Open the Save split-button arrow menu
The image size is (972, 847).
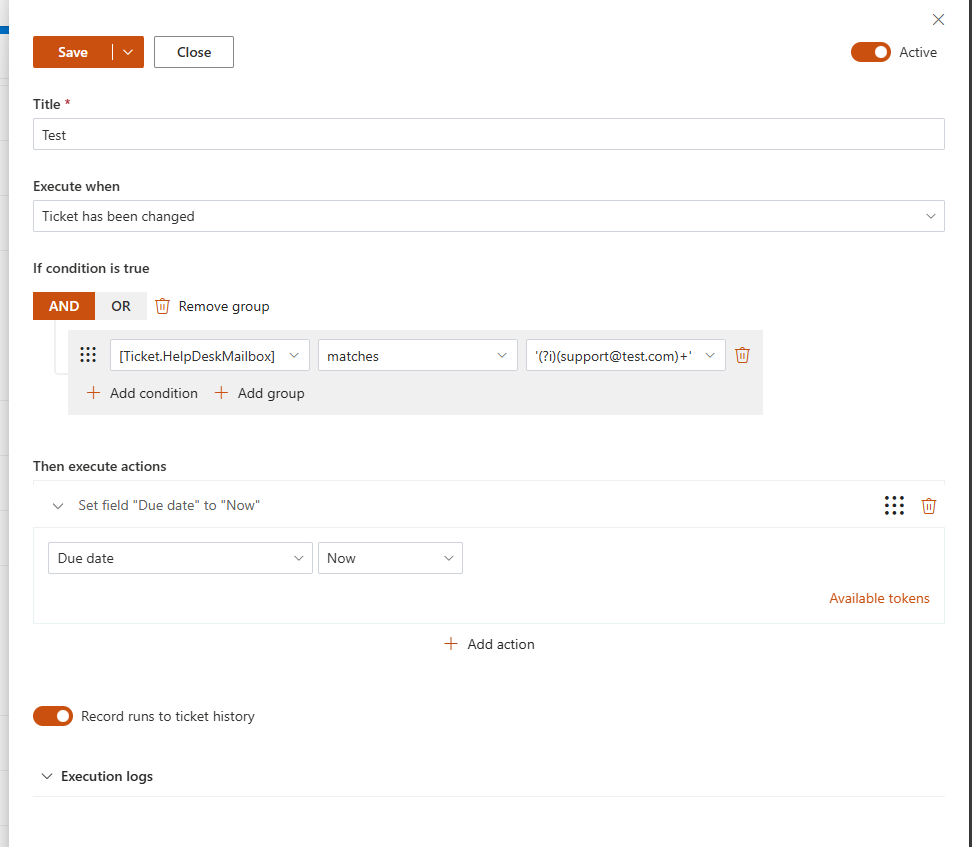click(x=128, y=52)
